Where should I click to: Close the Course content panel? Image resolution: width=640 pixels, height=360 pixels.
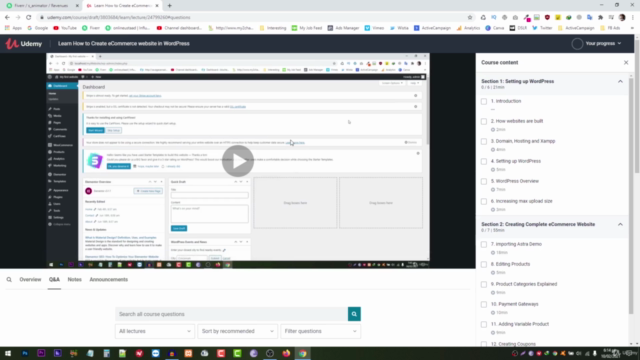(x=626, y=62)
